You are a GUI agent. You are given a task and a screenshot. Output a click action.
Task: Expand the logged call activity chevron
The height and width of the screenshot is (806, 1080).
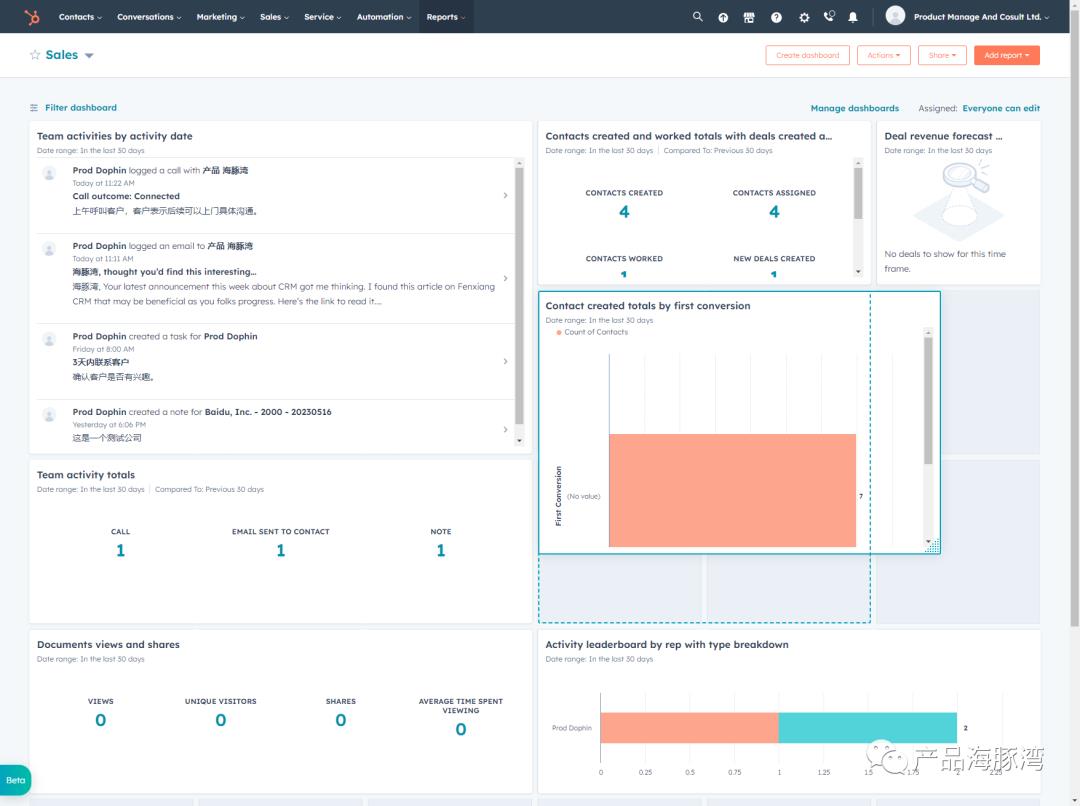coord(506,196)
